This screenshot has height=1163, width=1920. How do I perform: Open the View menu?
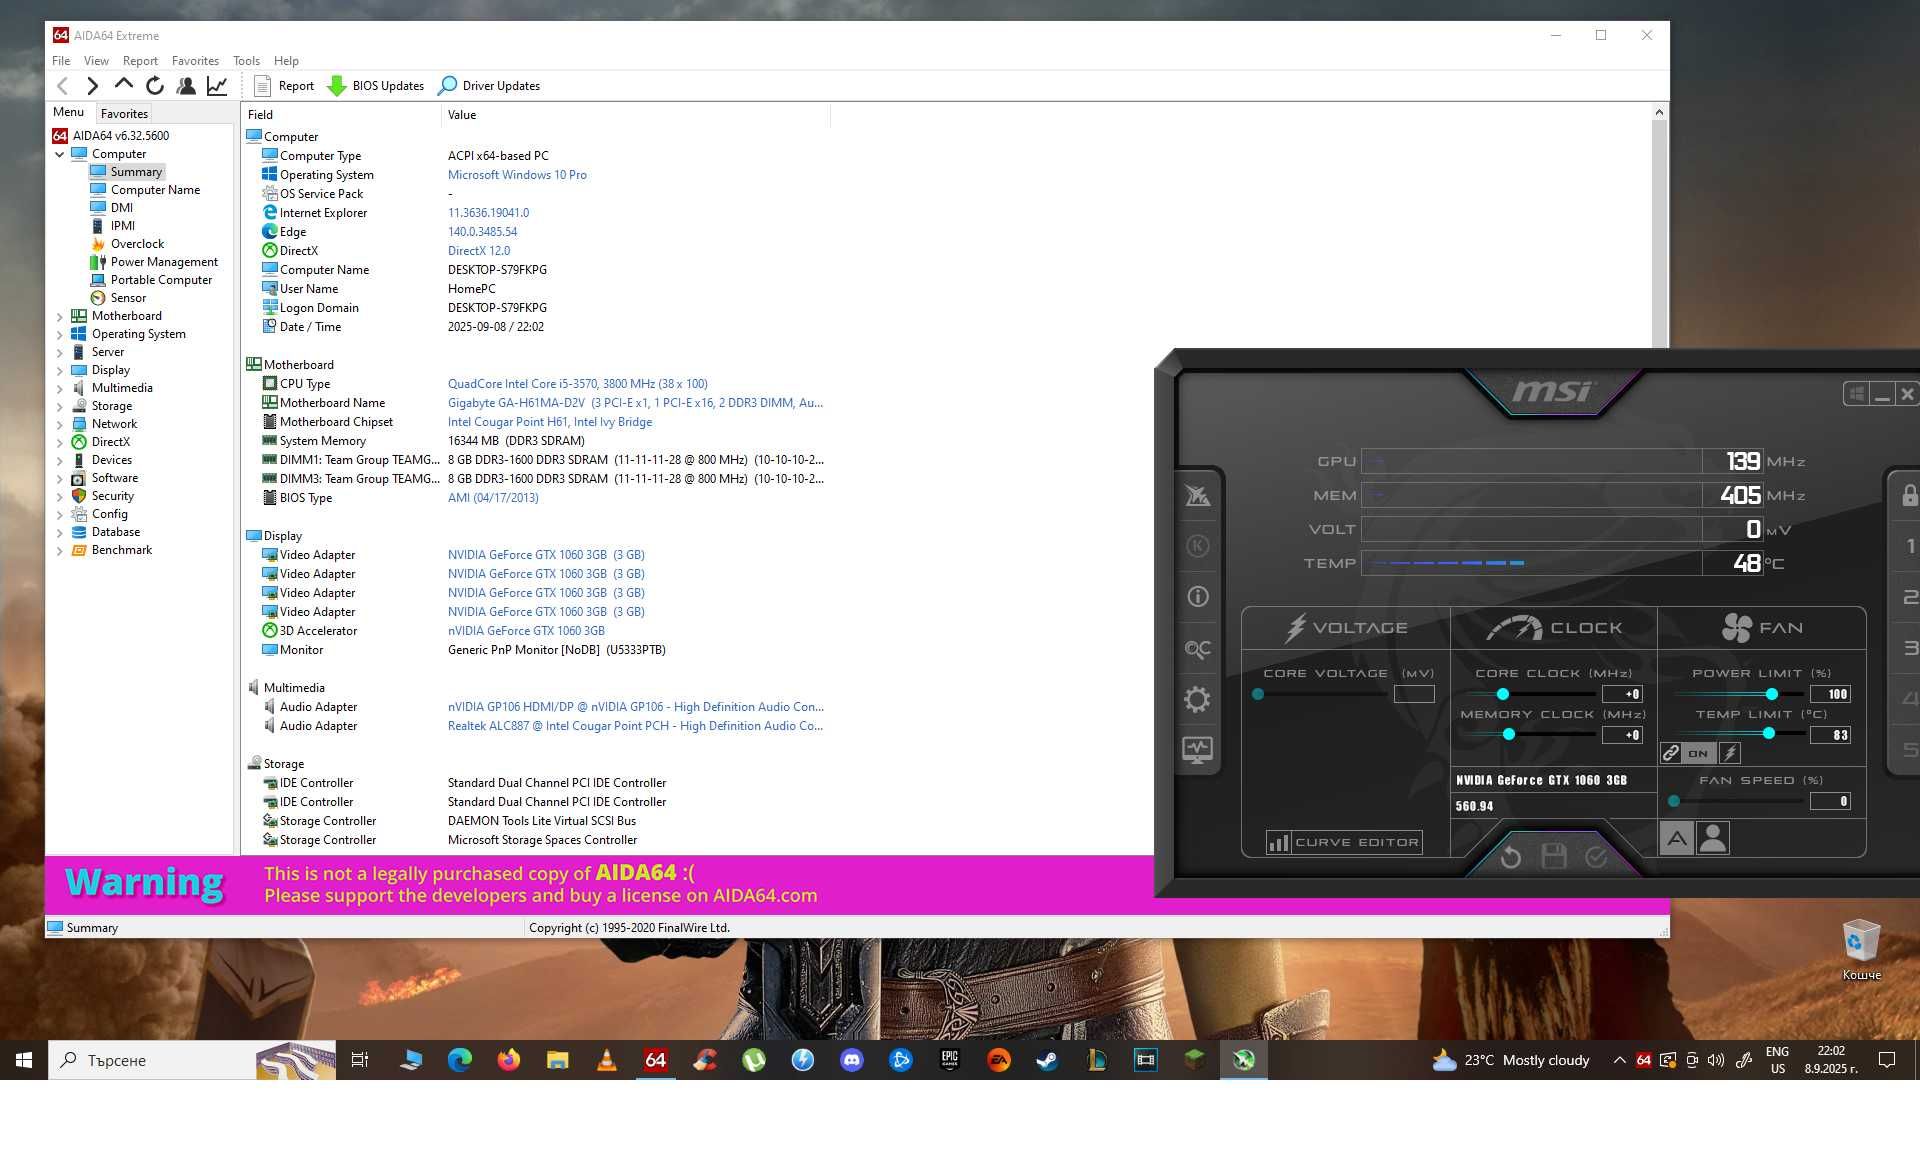(96, 61)
